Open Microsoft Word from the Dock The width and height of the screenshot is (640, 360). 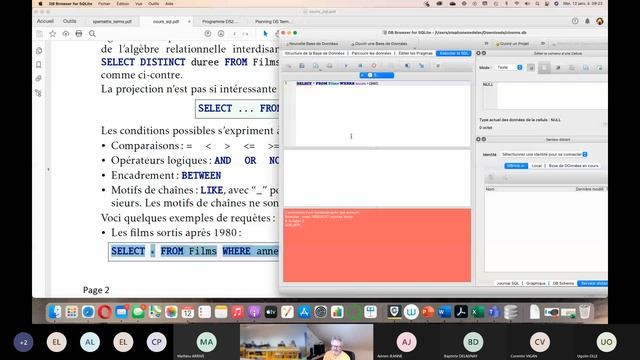tap(444, 312)
